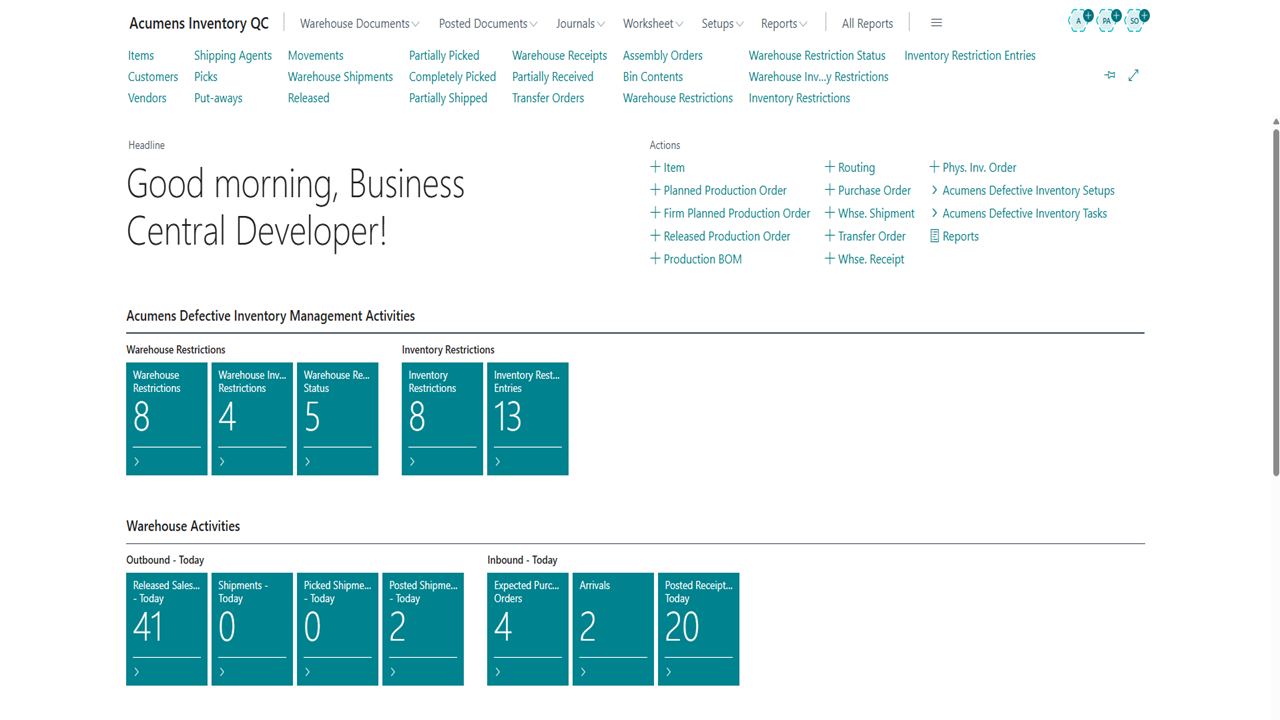Open the Posted Documents dropdown

[488, 24]
